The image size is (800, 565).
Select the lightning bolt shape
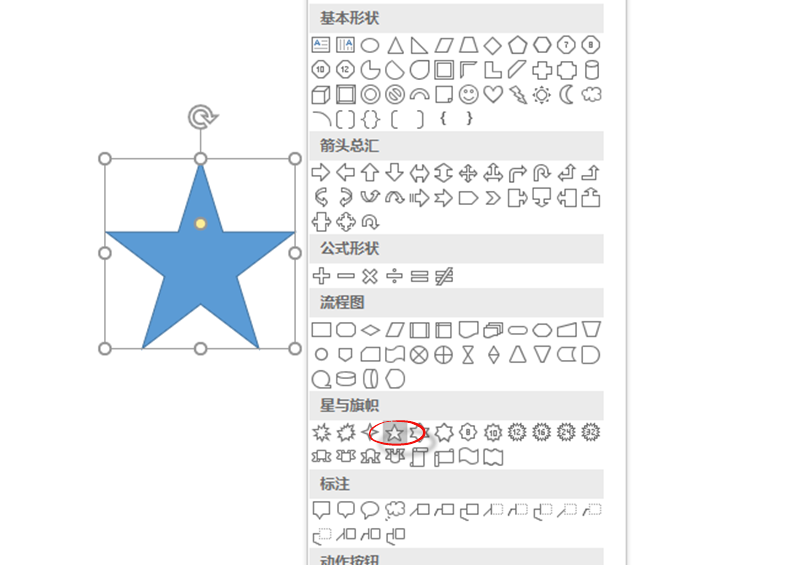pyautogui.click(x=517, y=95)
